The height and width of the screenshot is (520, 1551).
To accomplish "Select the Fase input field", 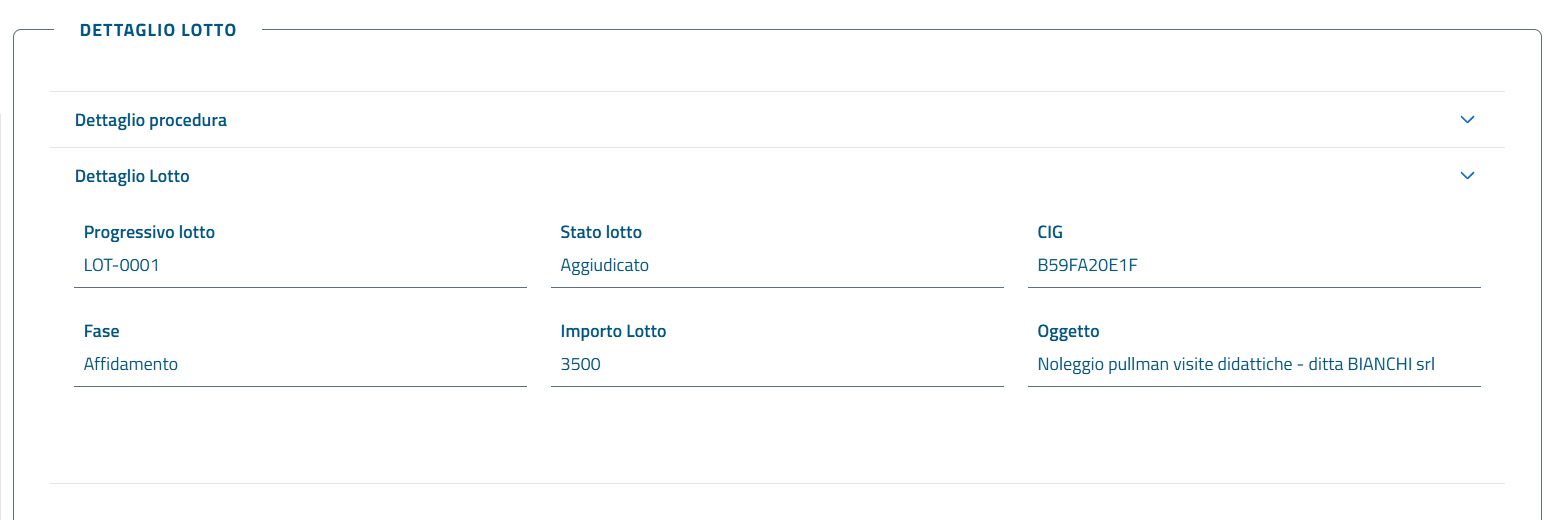I will [x=300, y=365].
